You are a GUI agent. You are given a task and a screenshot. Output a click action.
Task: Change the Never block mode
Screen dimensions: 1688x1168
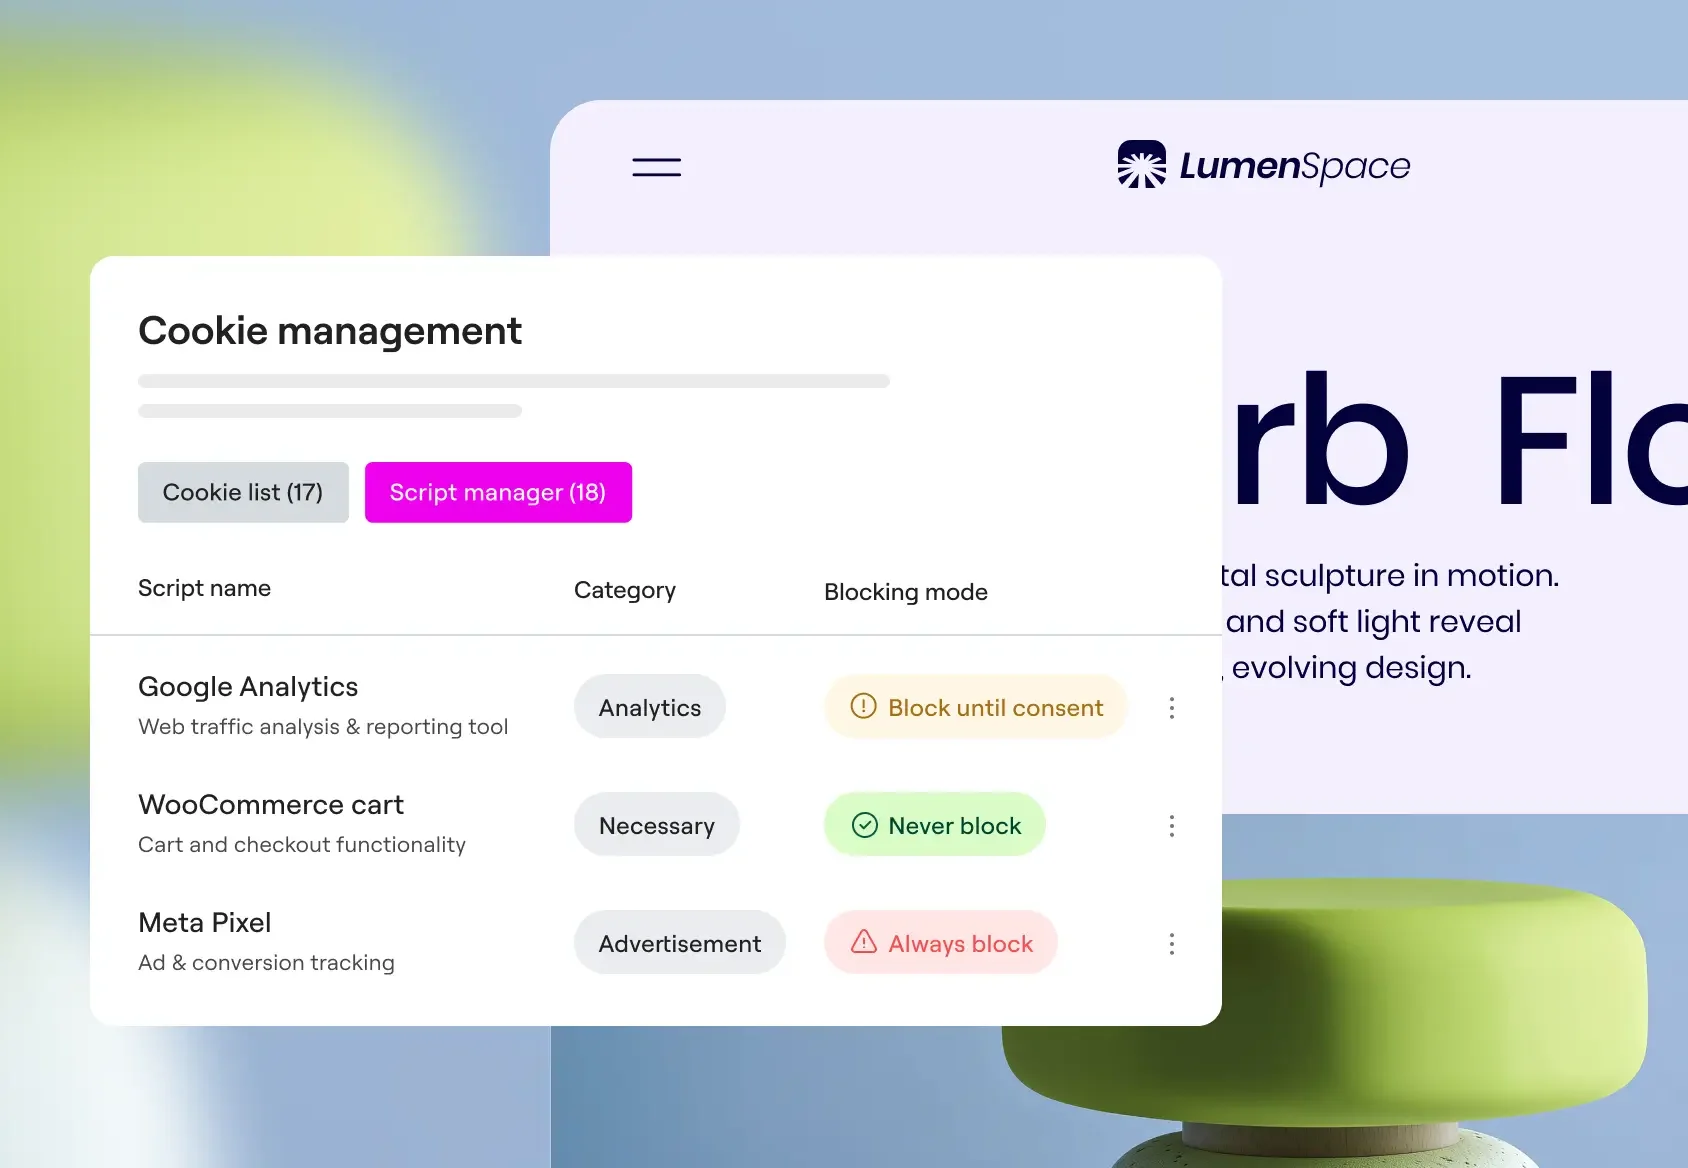coord(935,825)
